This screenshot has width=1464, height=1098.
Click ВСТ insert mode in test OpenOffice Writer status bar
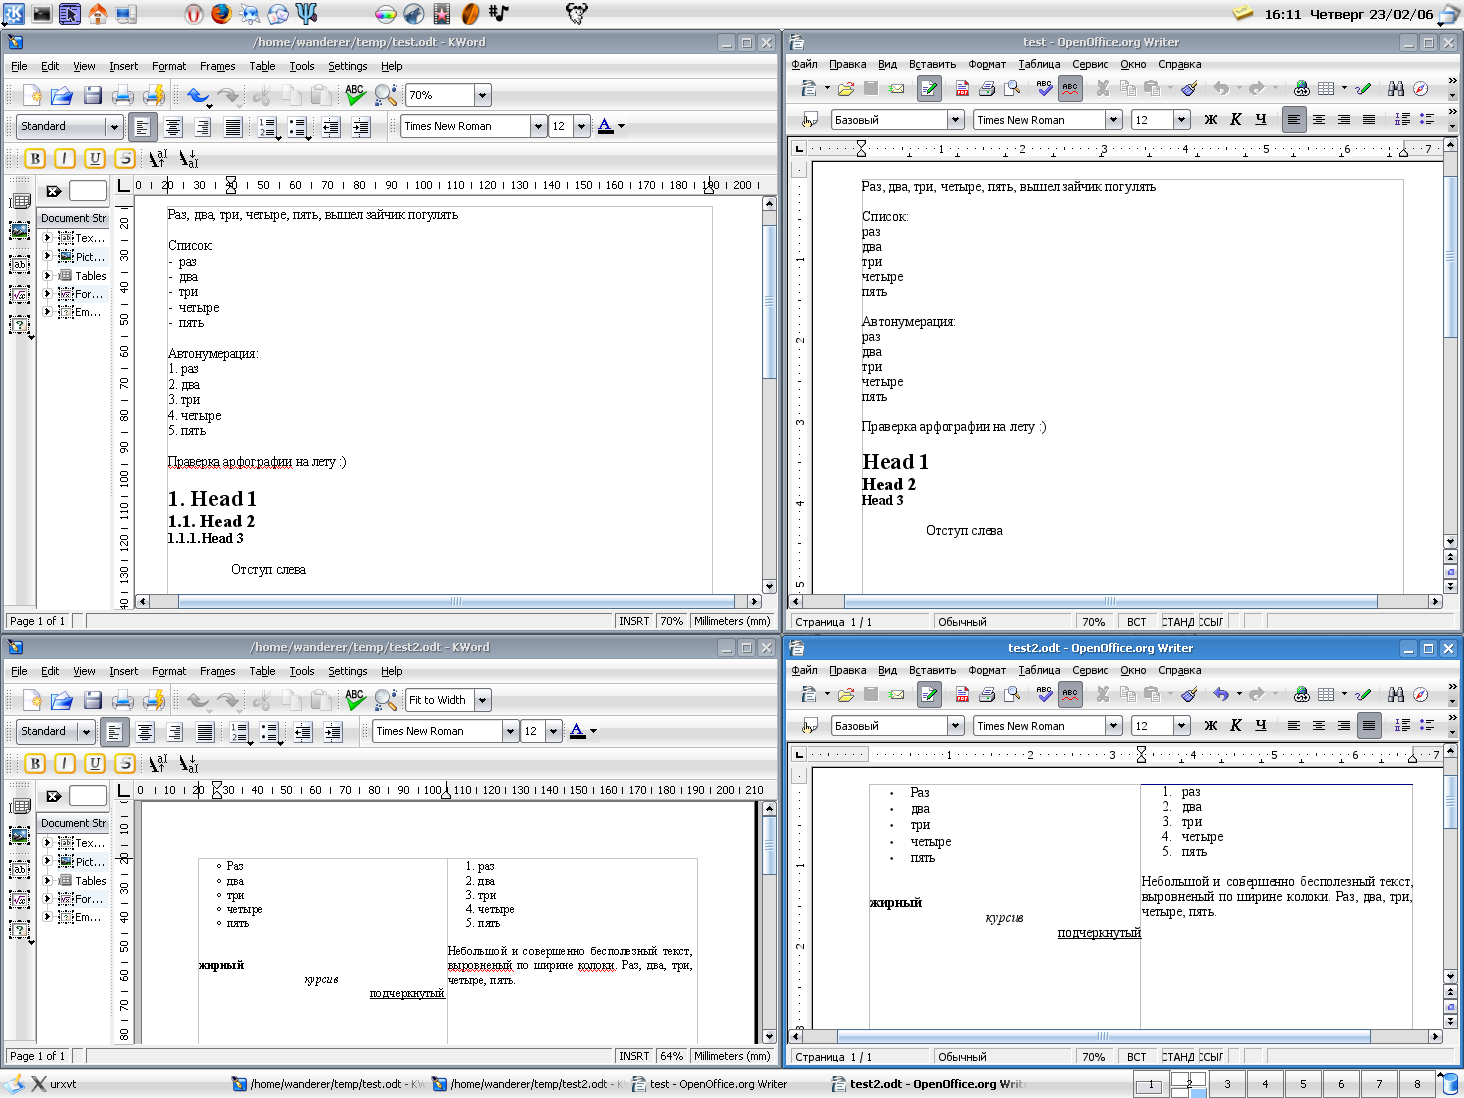pyautogui.click(x=1137, y=622)
